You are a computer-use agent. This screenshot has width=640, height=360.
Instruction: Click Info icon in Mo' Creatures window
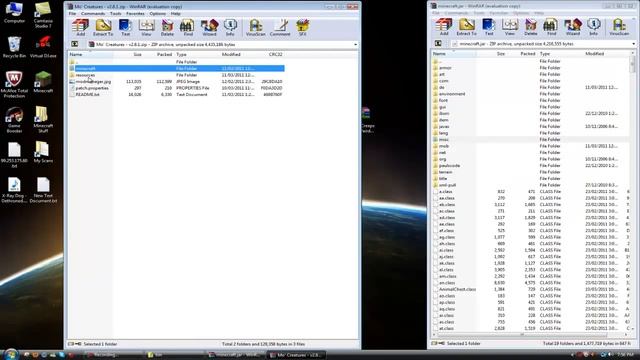(230, 27)
